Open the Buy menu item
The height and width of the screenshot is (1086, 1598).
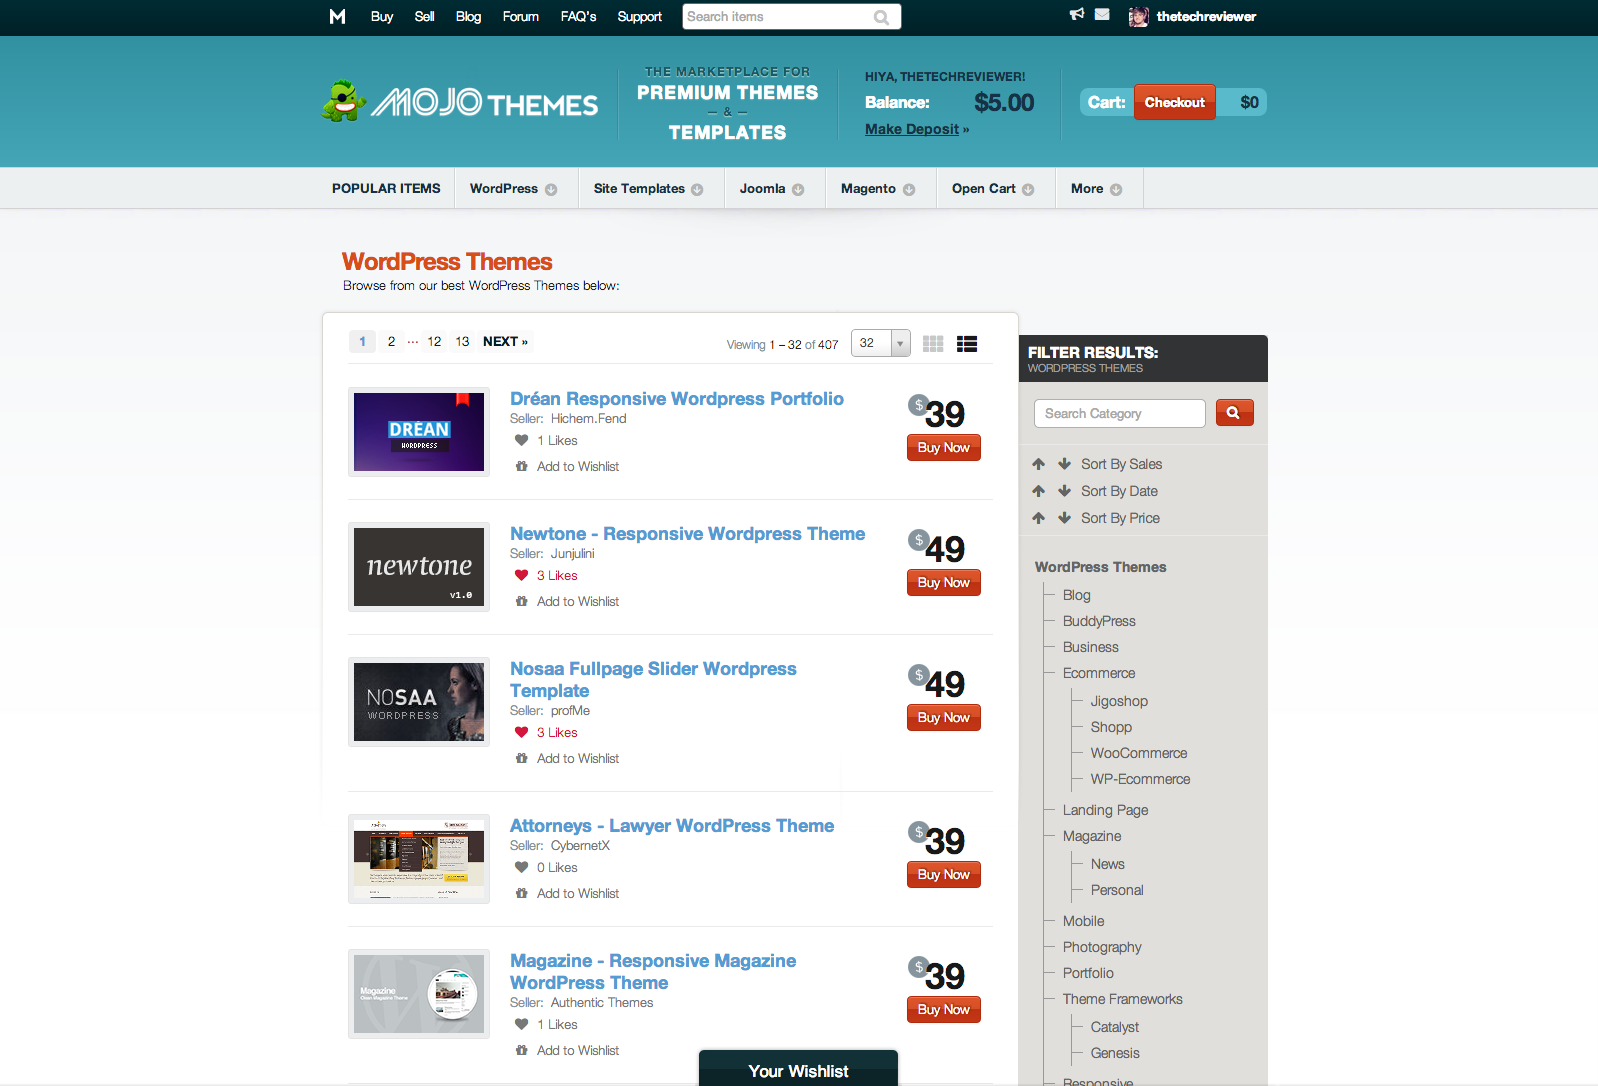tap(382, 16)
